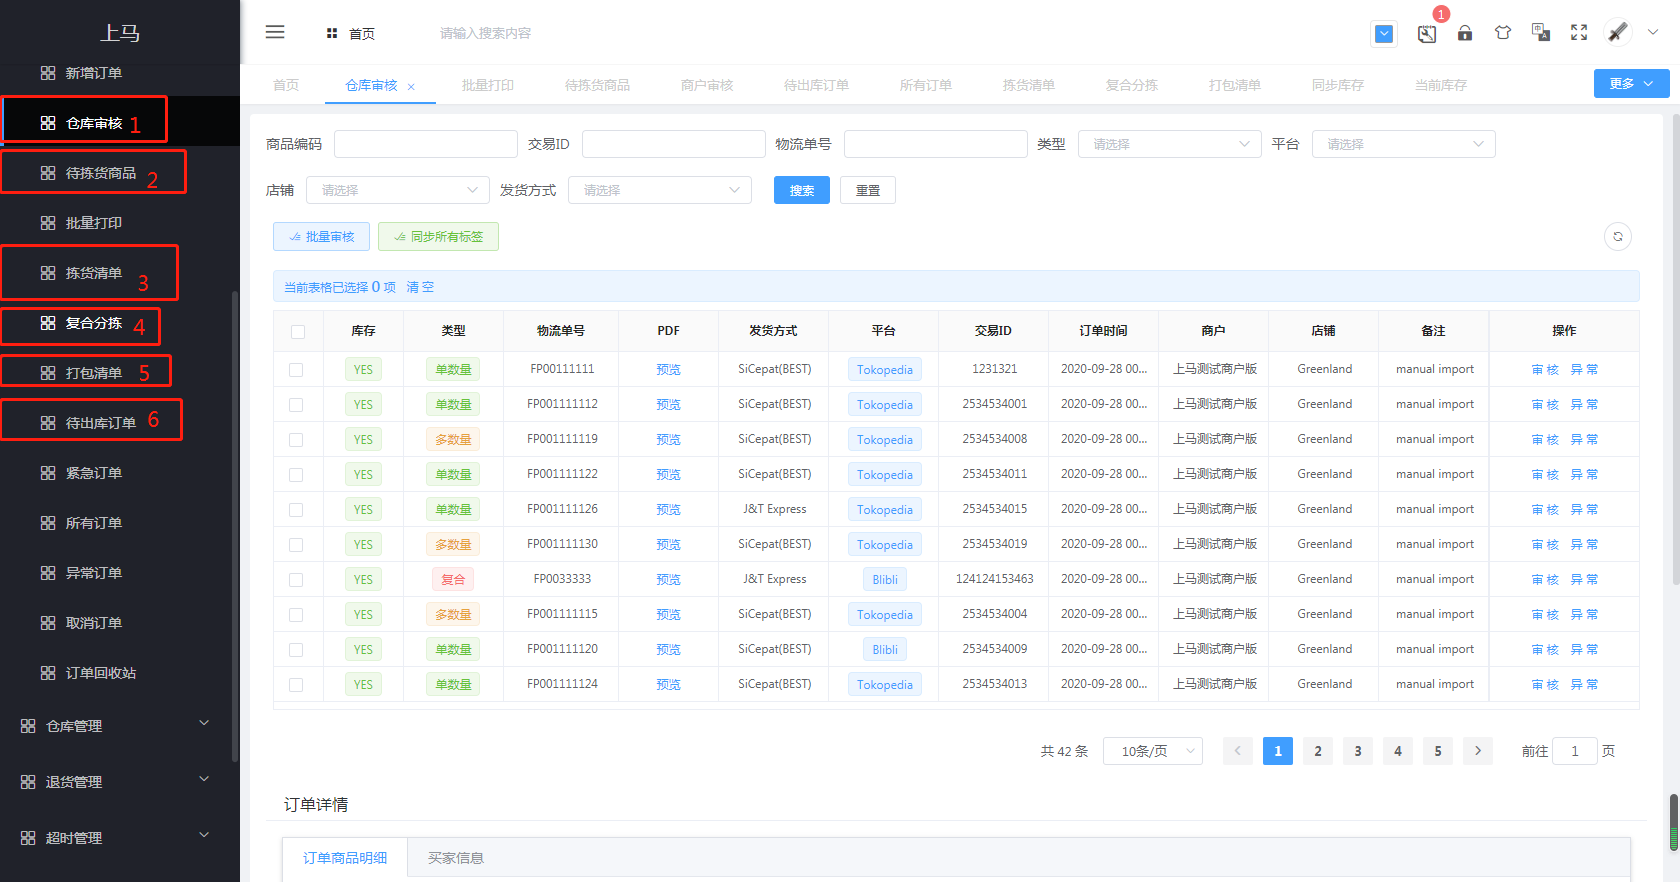1680x882 pixels.
Task: Click the 商品编码 input field
Action: [426, 144]
